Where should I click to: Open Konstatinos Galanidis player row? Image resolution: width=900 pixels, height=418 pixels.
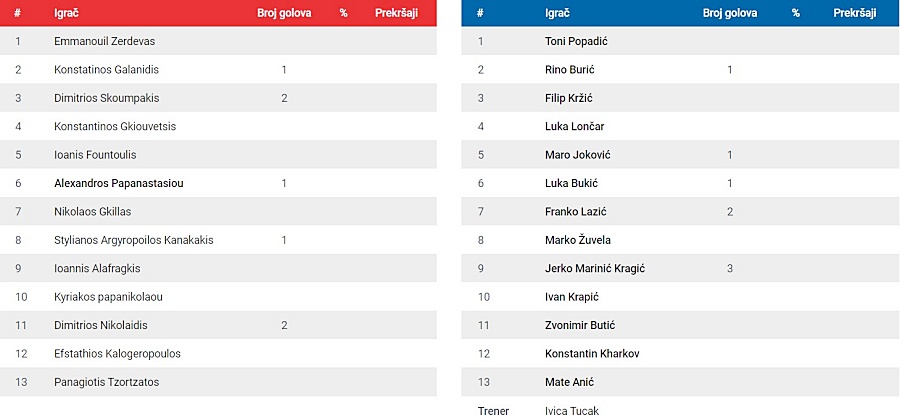click(218, 69)
